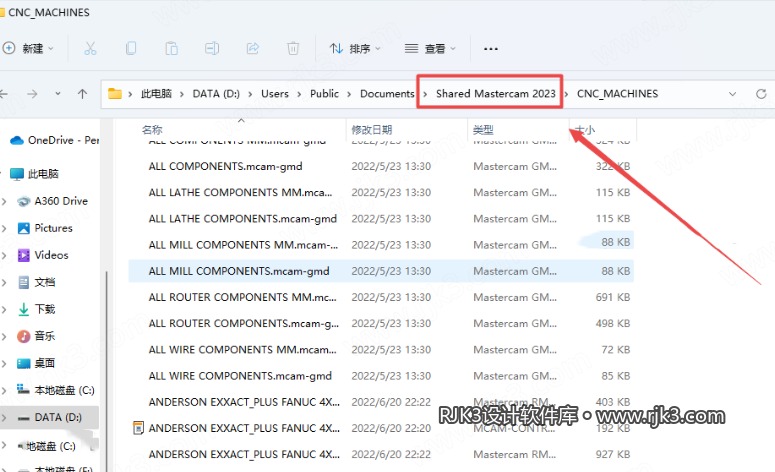Open OneDrive in the sidebar
This screenshot has width=775, height=472.
54,140
